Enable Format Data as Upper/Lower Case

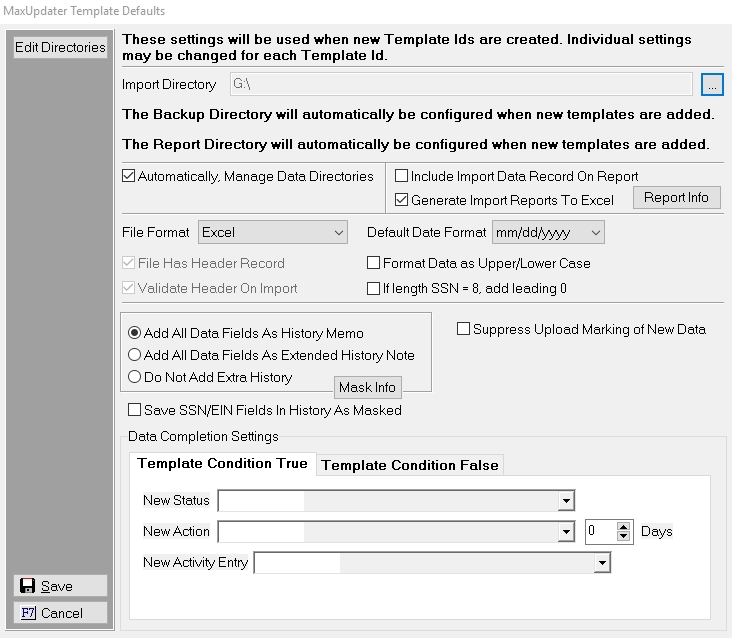coord(374,264)
